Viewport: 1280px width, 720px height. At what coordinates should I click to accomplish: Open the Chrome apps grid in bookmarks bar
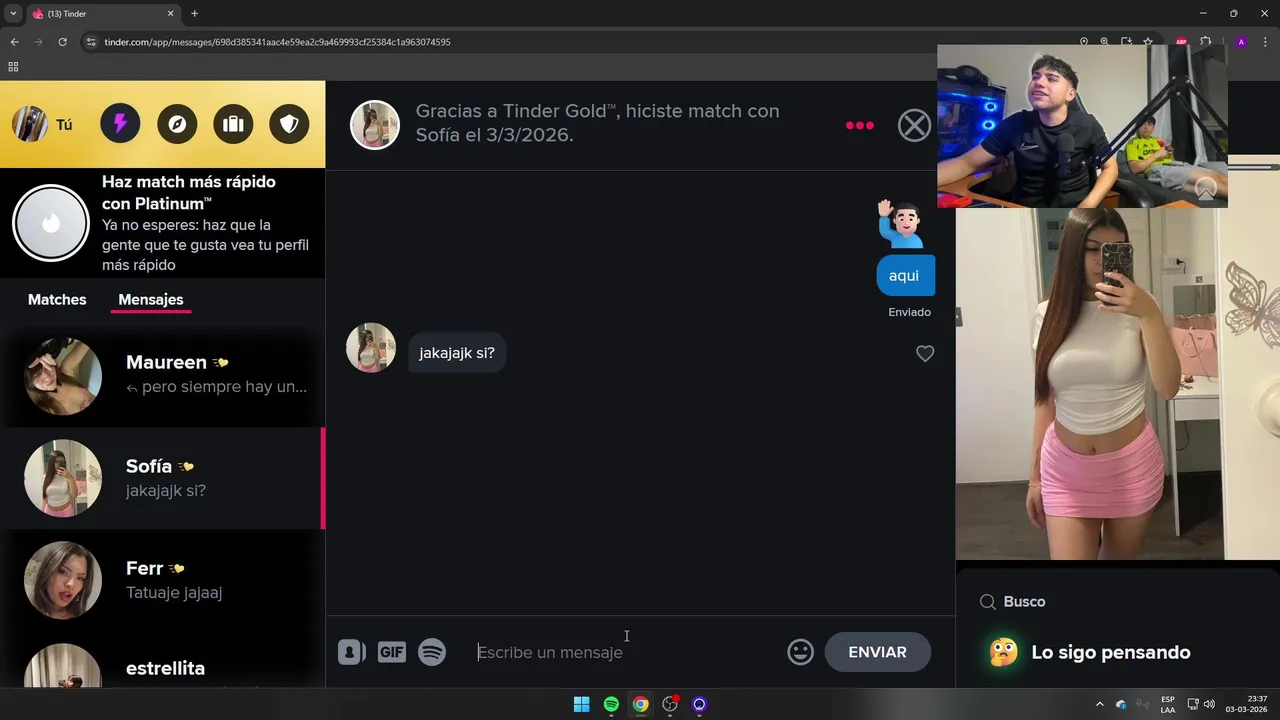point(13,67)
